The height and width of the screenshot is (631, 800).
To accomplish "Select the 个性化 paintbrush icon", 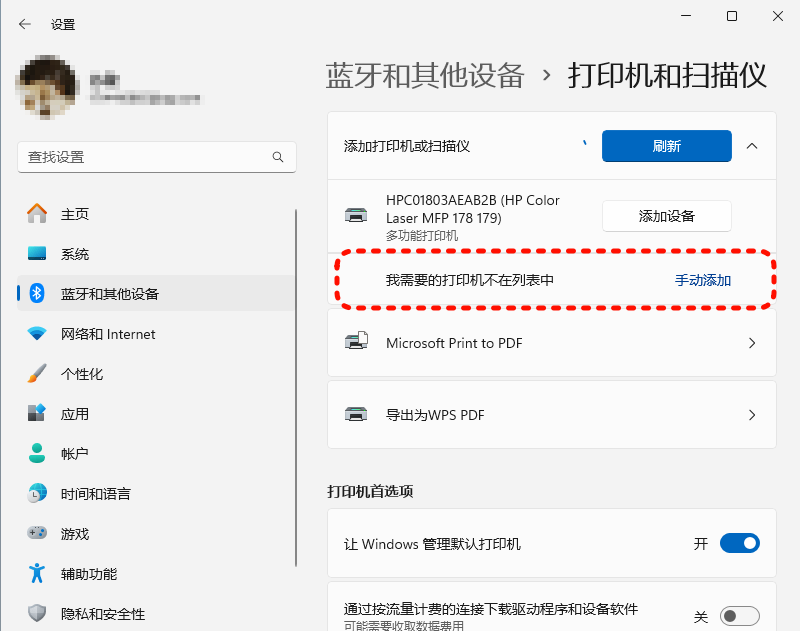I will (34, 373).
